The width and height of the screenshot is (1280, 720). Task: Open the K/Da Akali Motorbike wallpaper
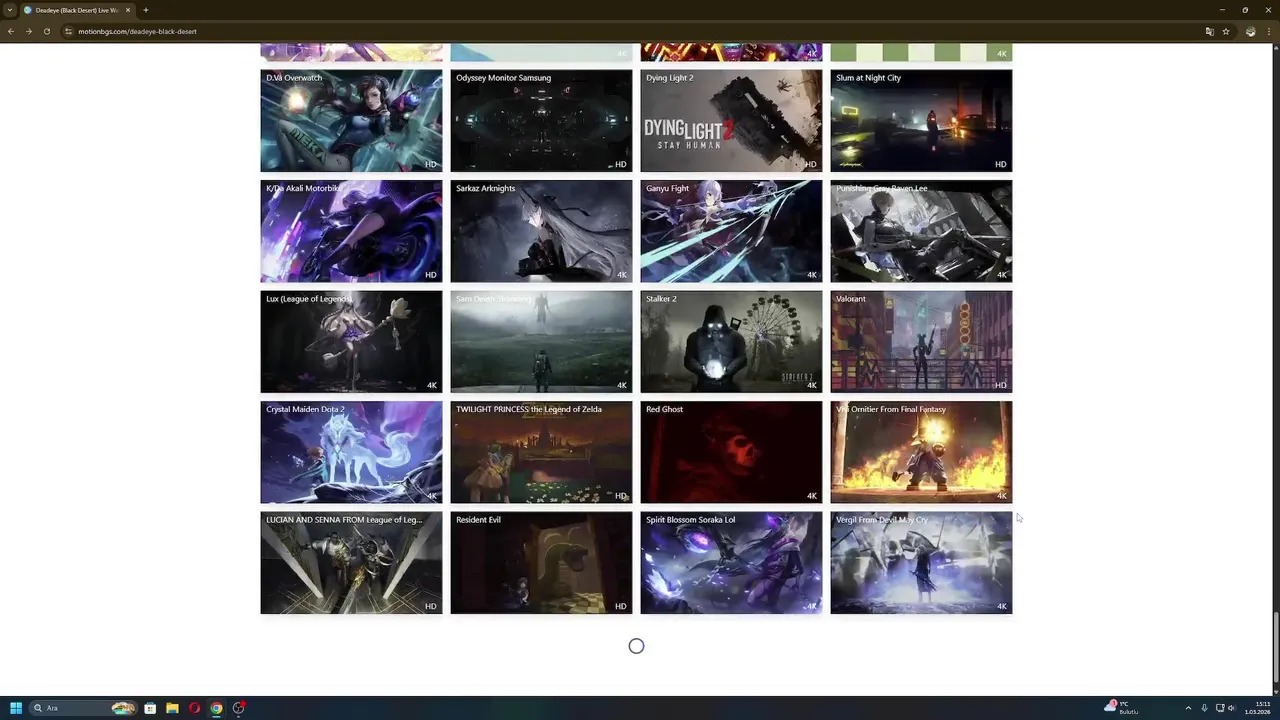(351, 231)
